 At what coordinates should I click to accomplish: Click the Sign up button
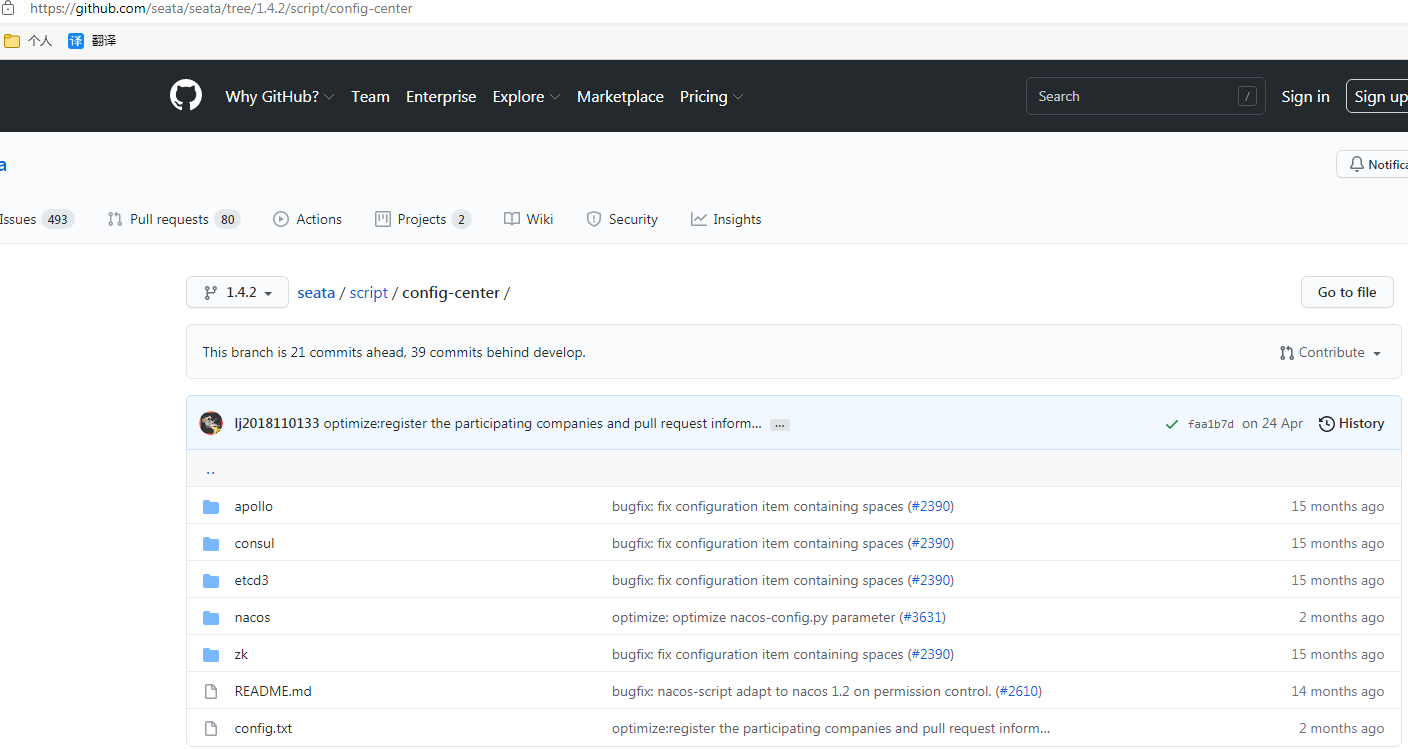1377,96
